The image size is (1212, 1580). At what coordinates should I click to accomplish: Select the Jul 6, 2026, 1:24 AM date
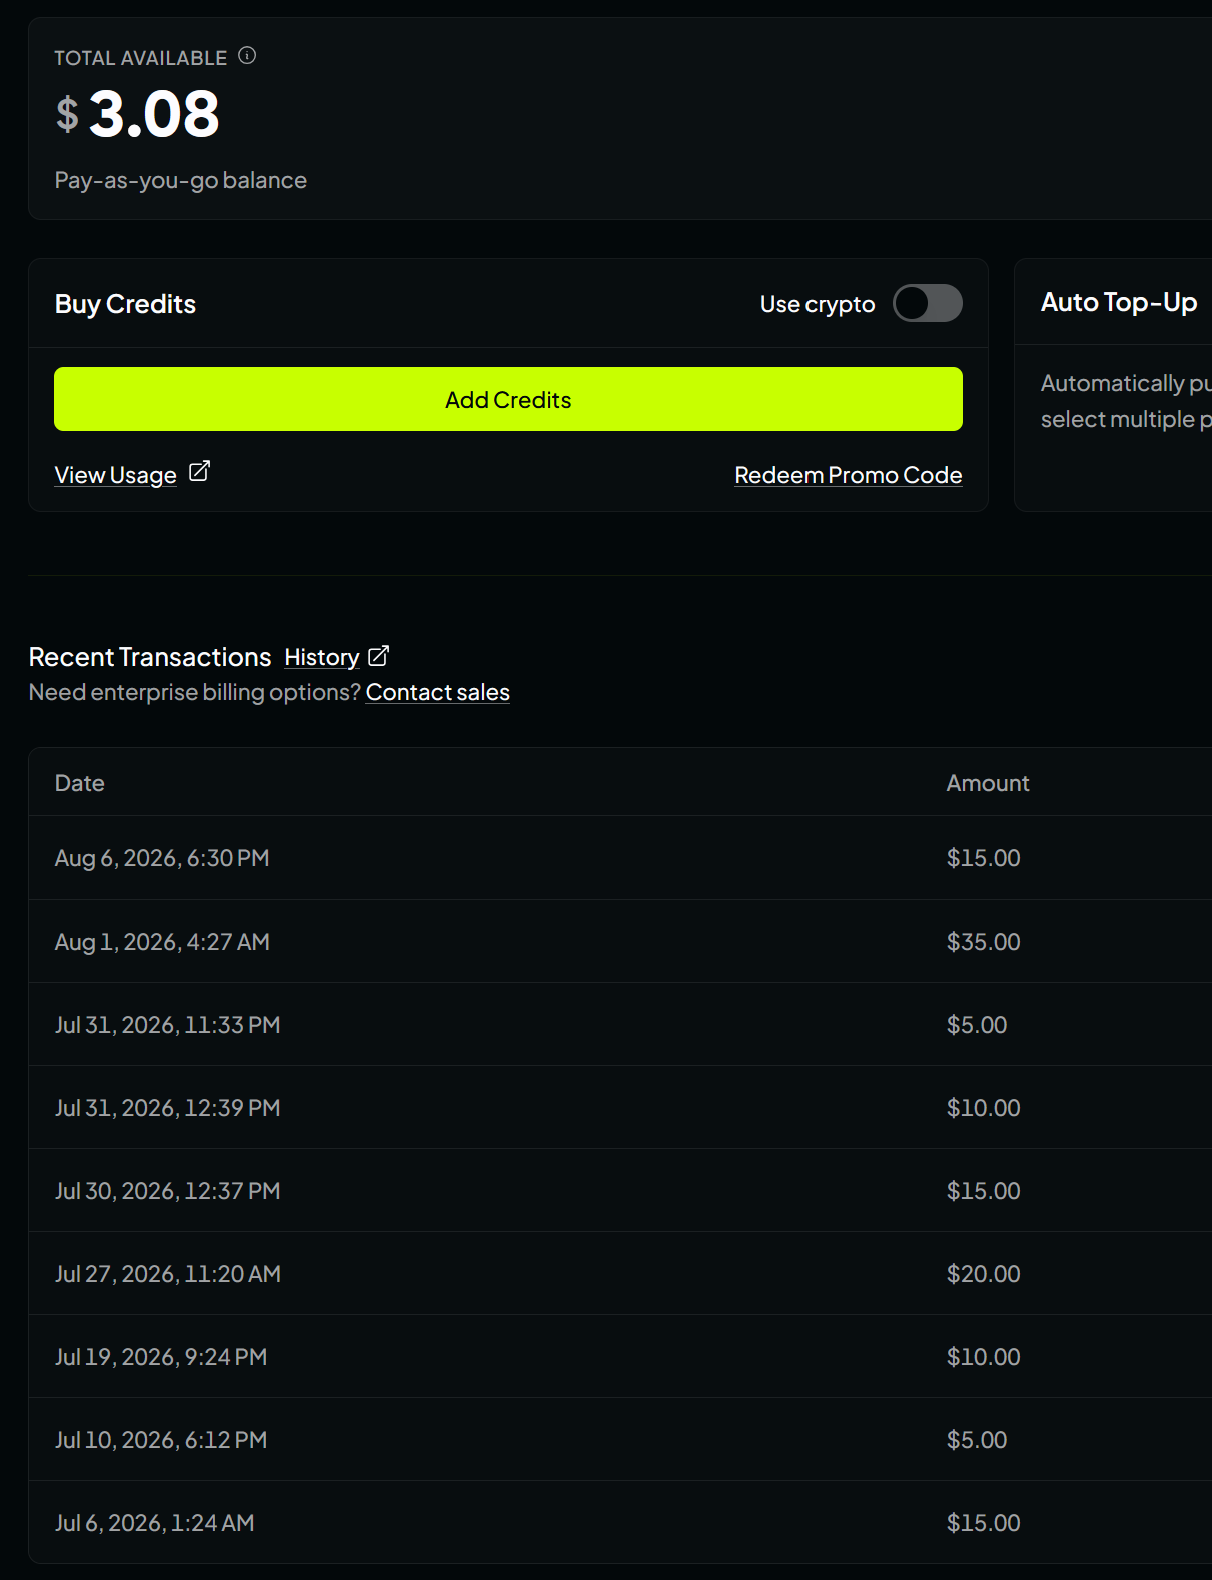coord(155,1523)
